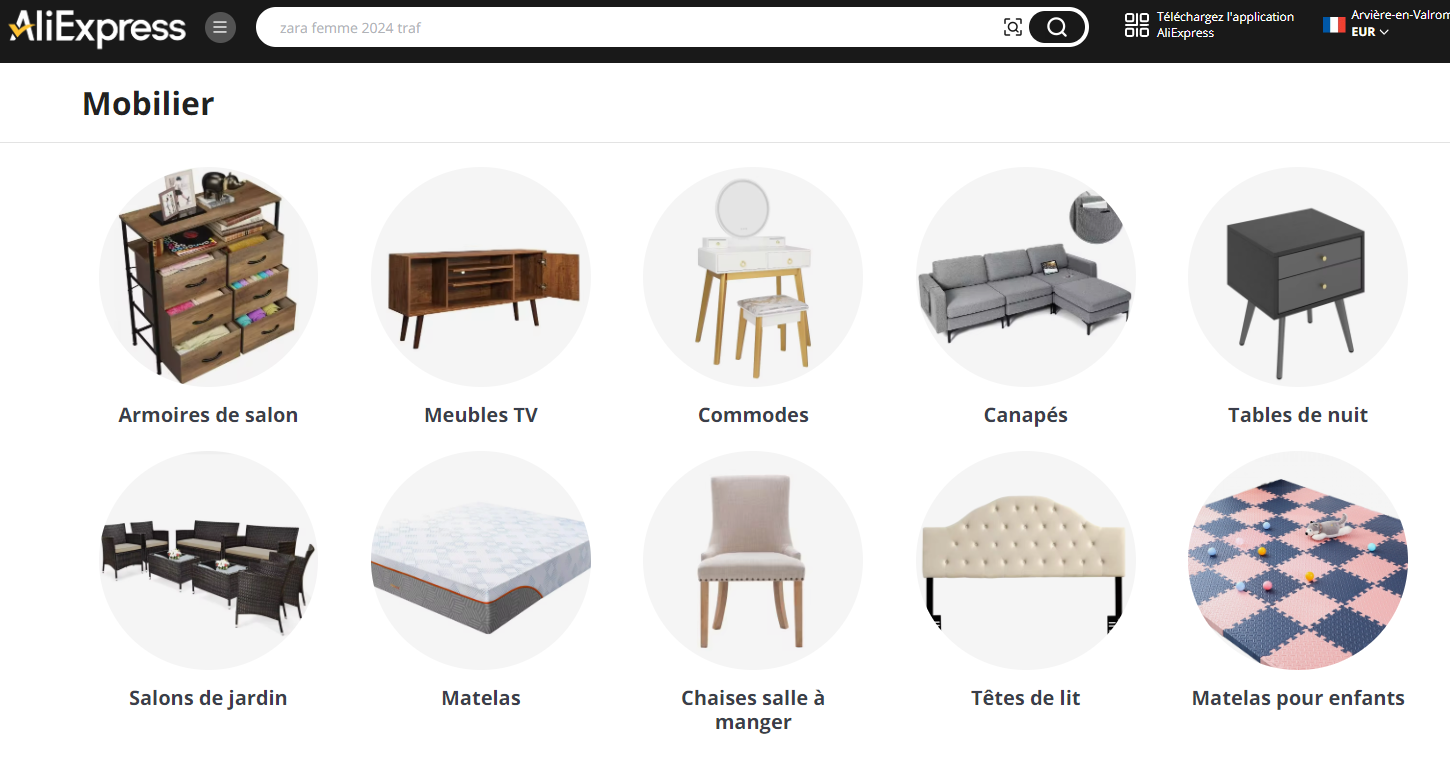The height and width of the screenshot is (760, 1450).
Task: Click the QR code app download icon
Action: [x=1137, y=25]
